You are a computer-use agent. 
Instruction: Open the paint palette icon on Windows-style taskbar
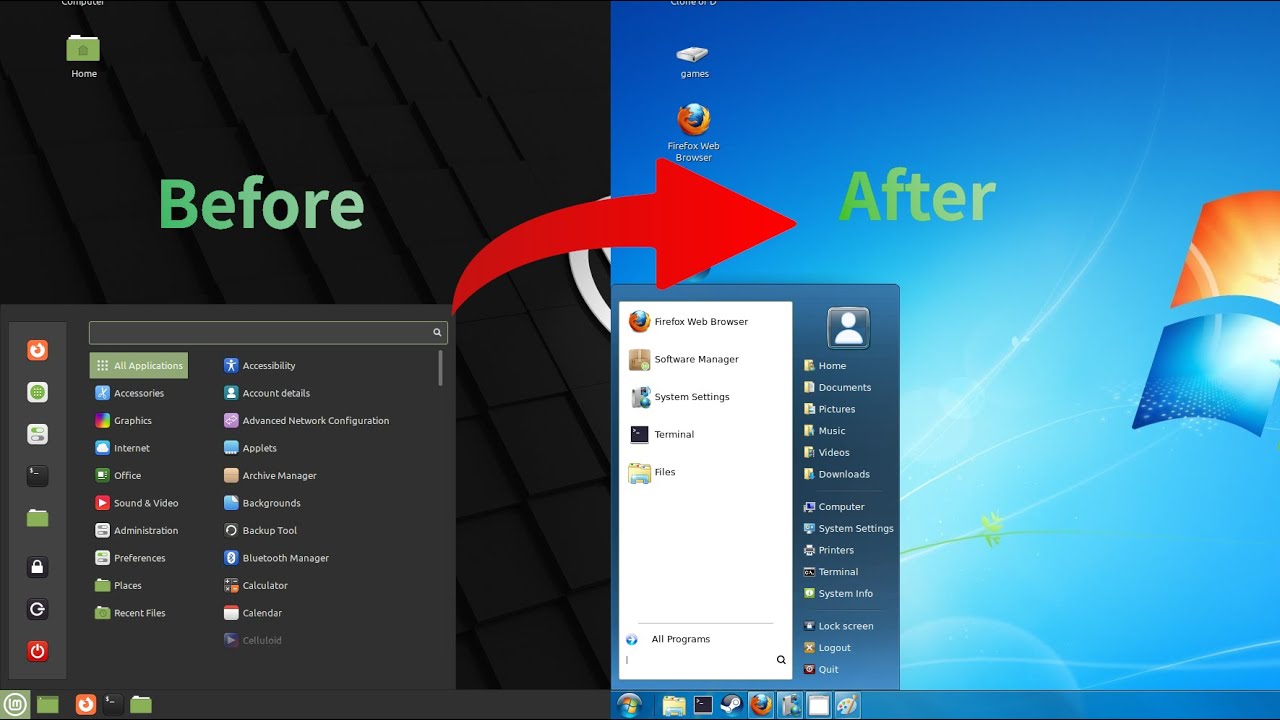pos(847,705)
